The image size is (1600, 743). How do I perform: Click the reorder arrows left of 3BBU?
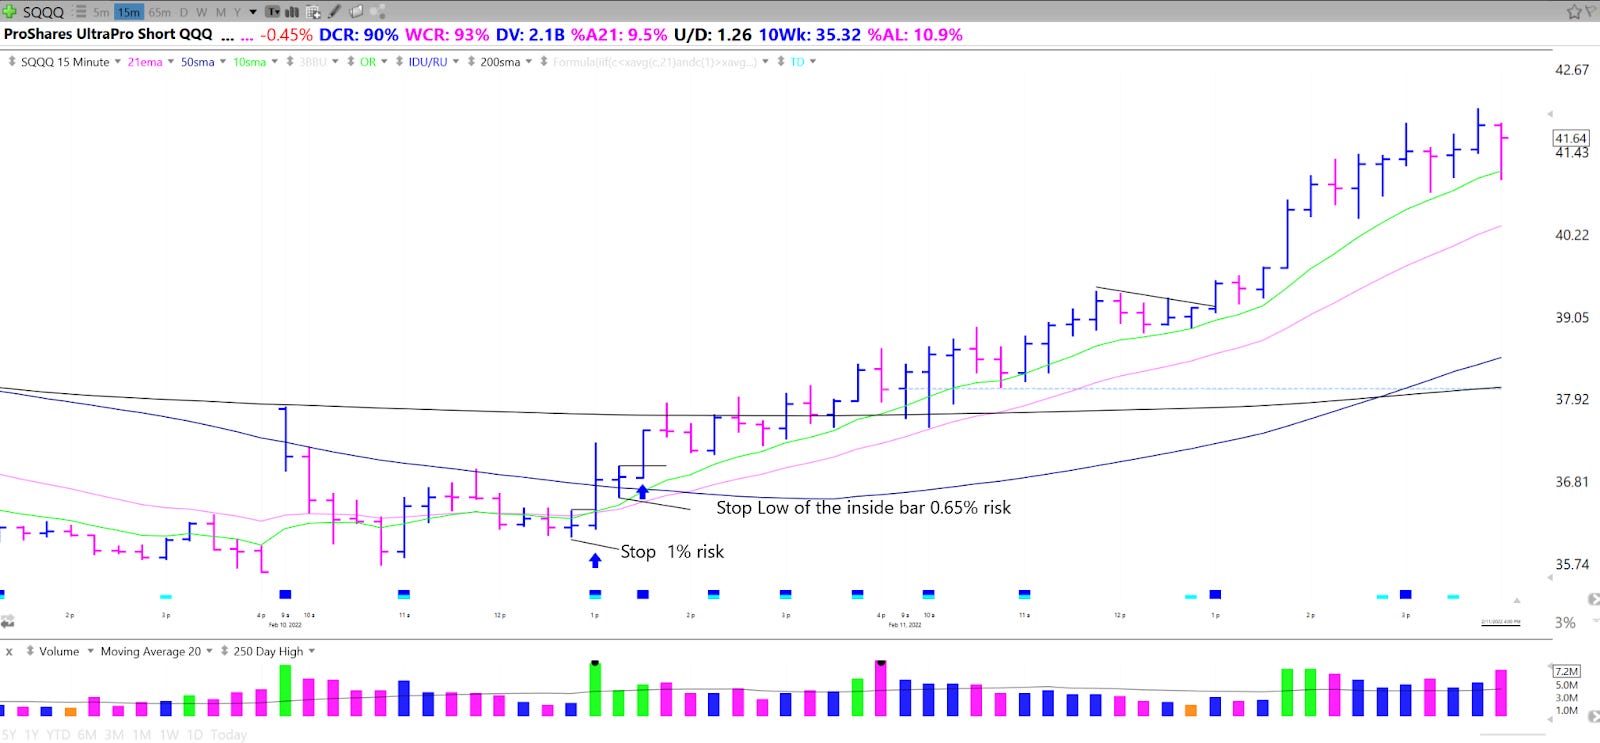coord(290,62)
